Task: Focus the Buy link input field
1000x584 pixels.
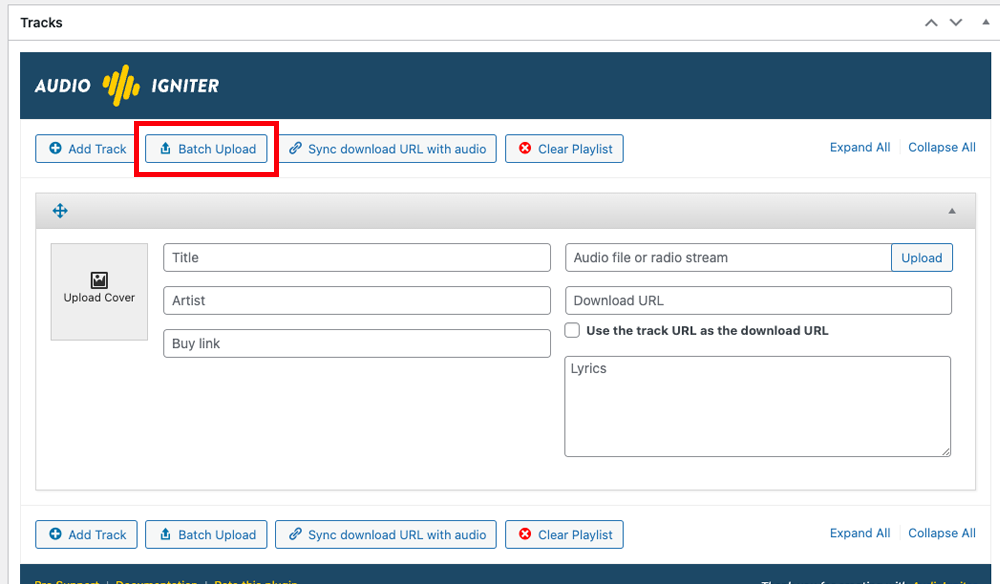Action: pyautogui.click(x=357, y=343)
